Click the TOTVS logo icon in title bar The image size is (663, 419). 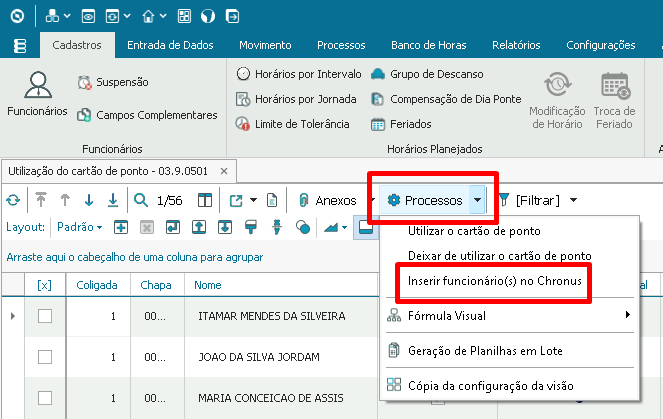17,16
